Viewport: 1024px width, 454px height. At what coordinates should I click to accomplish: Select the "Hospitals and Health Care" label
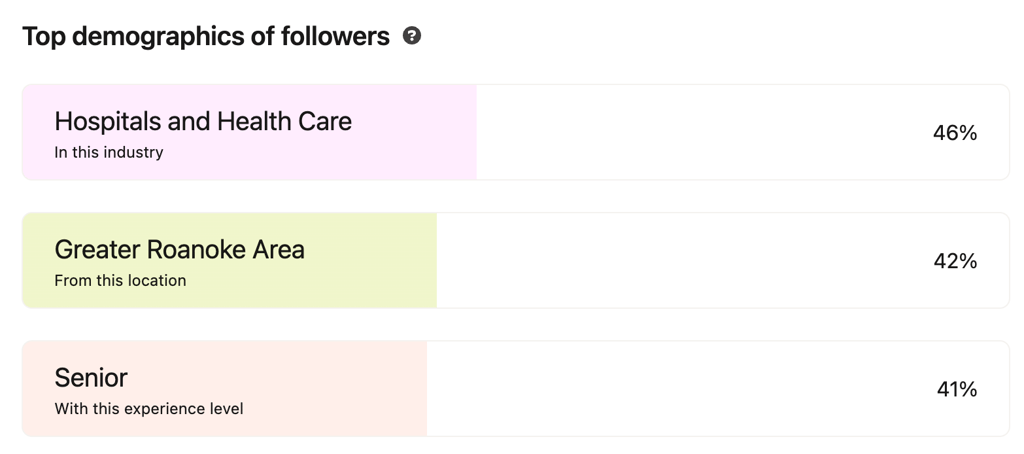pyautogui.click(x=203, y=122)
